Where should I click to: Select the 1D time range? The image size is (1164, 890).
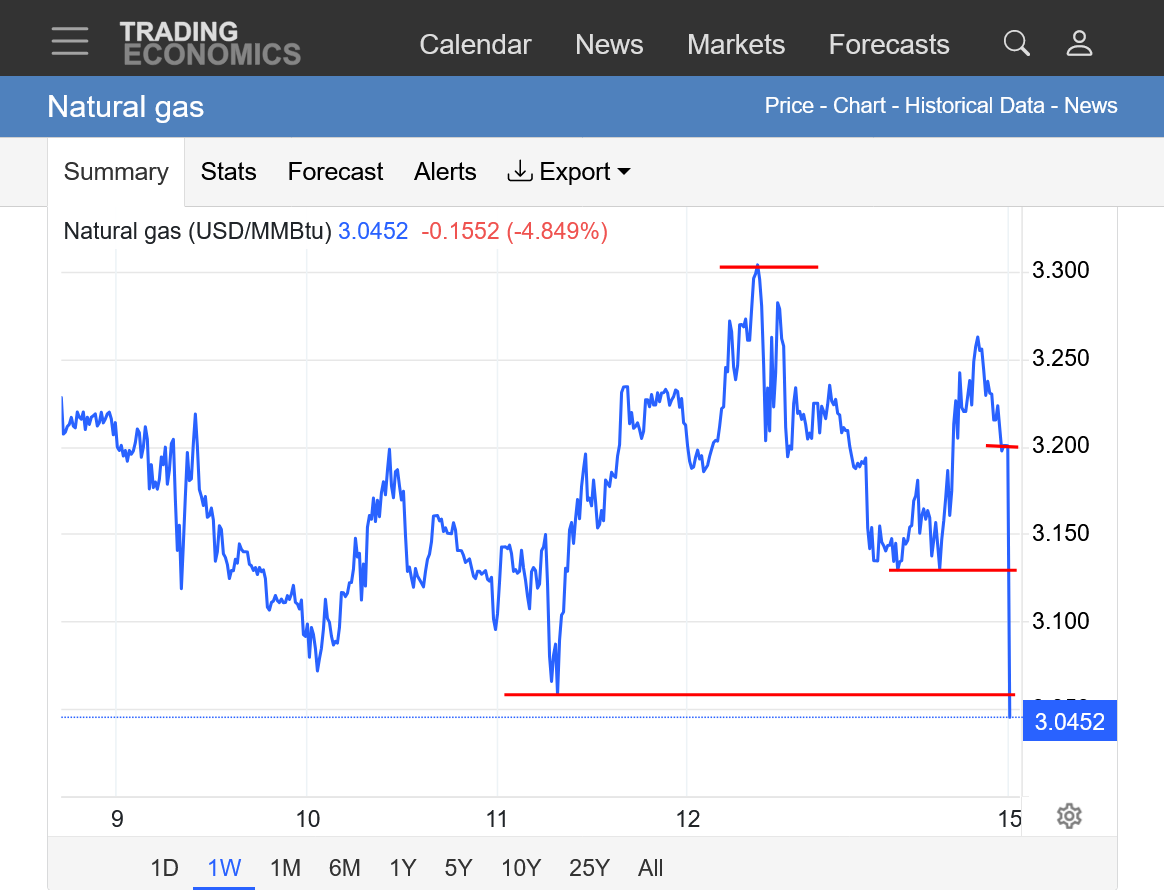tap(164, 867)
